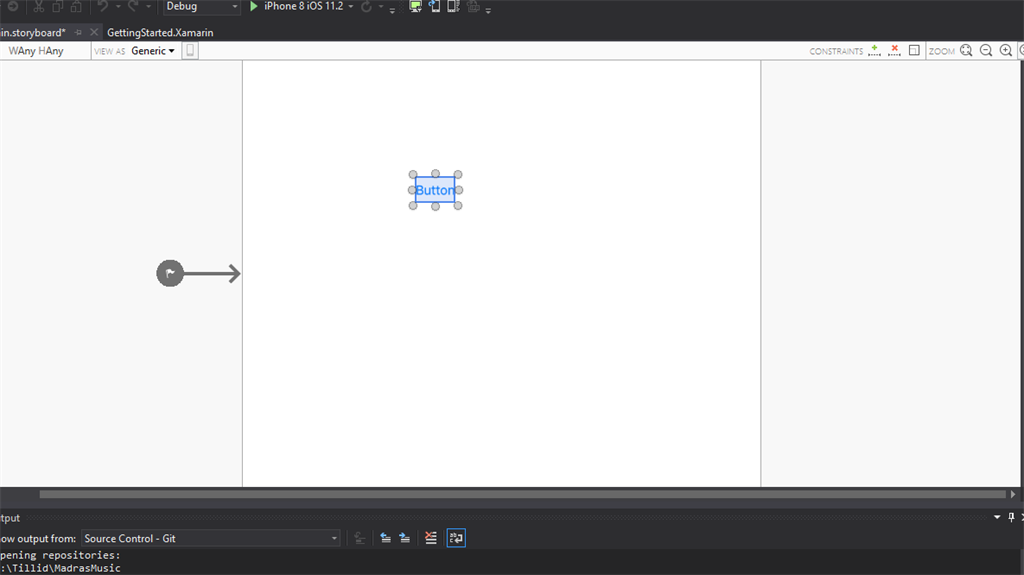This screenshot has height=575, width=1024.
Task: Click the 'pening repositories:' output line
Action: point(60,555)
